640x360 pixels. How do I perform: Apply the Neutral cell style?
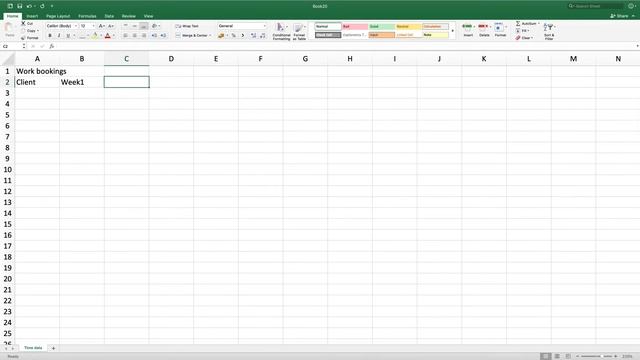[x=409, y=27]
